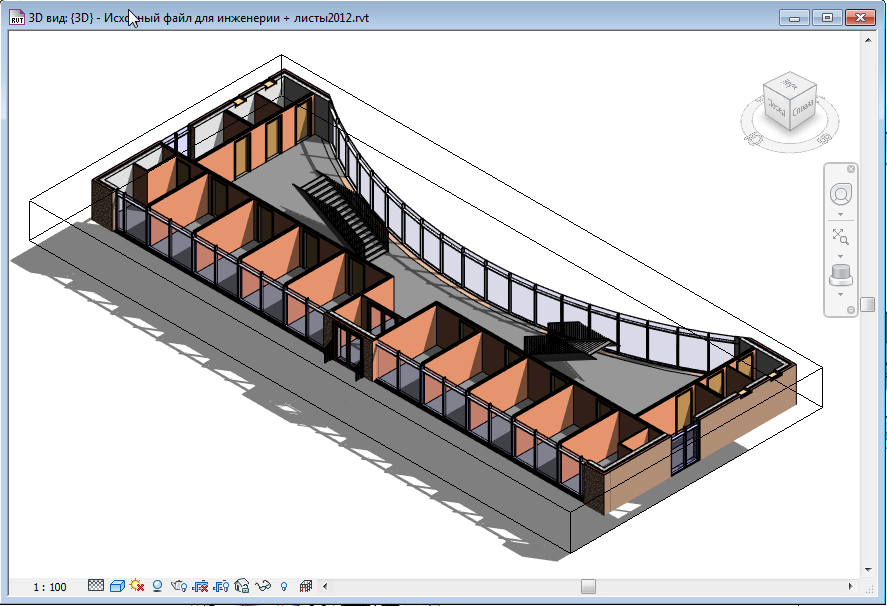Open the Detail Level icon in view bar
Image resolution: width=887 pixels, height=606 pixels.
(96, 585)
